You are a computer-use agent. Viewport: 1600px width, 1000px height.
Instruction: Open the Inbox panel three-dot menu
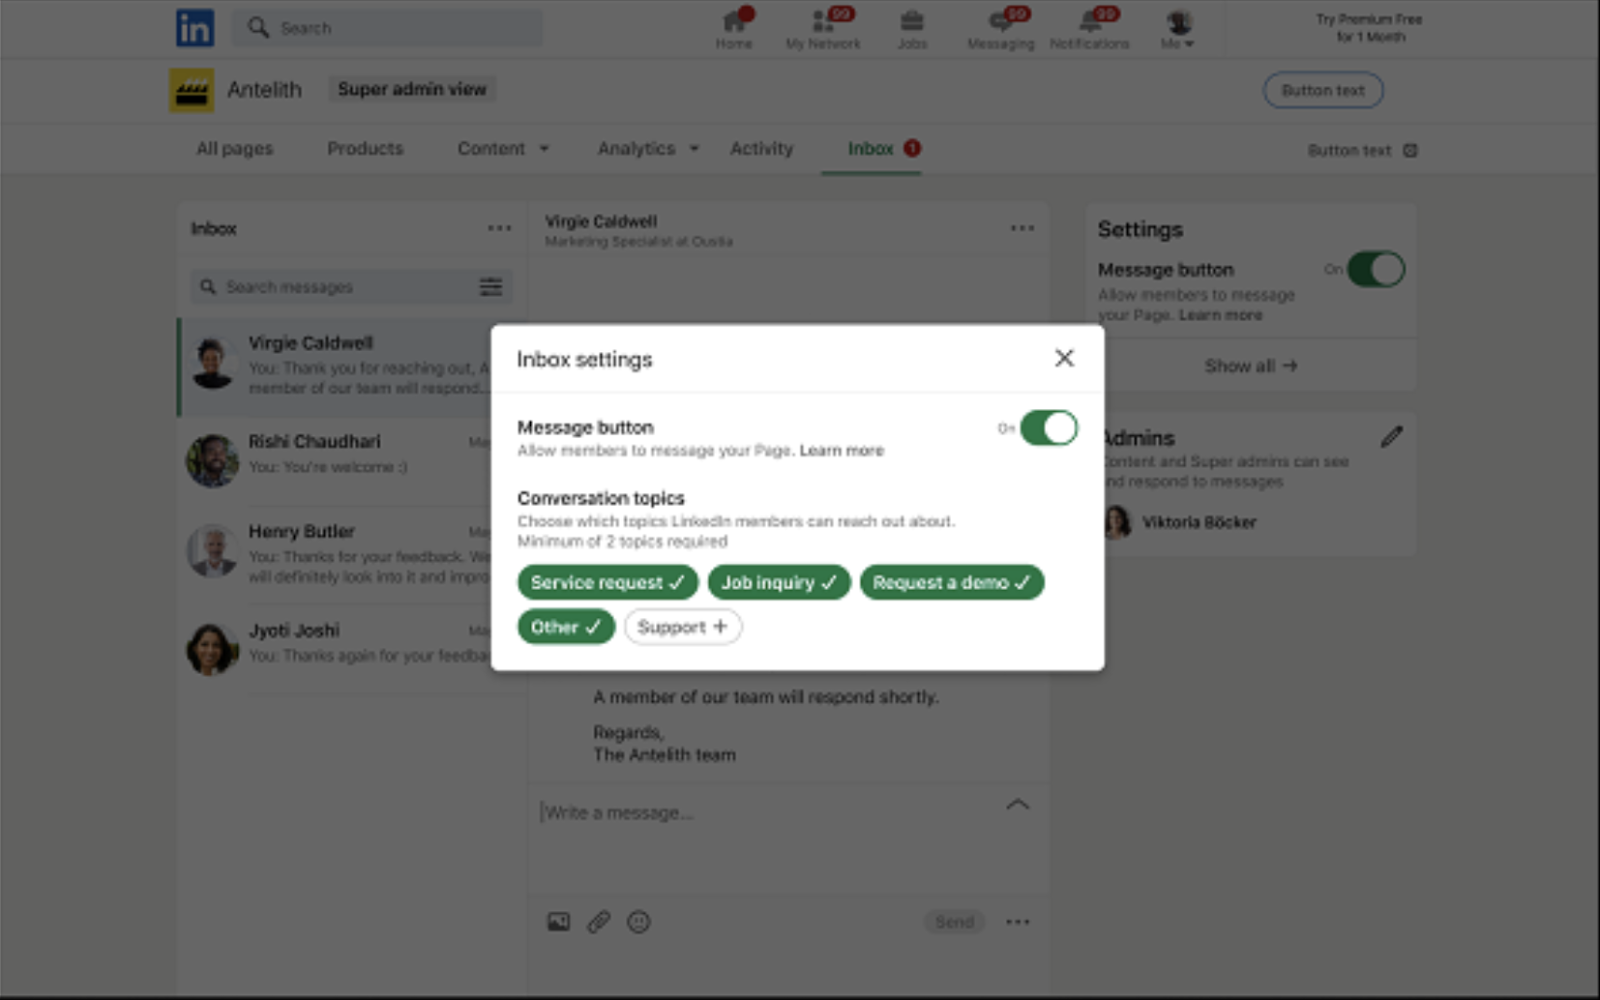(499, 229)
